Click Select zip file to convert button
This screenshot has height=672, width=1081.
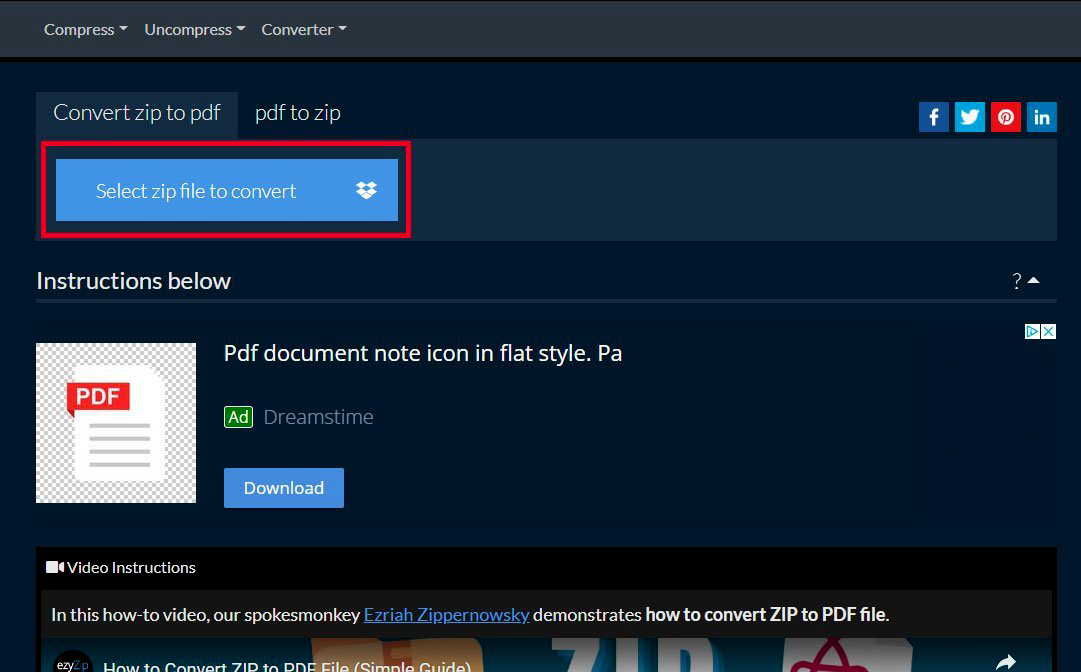(x=227, y=190)
